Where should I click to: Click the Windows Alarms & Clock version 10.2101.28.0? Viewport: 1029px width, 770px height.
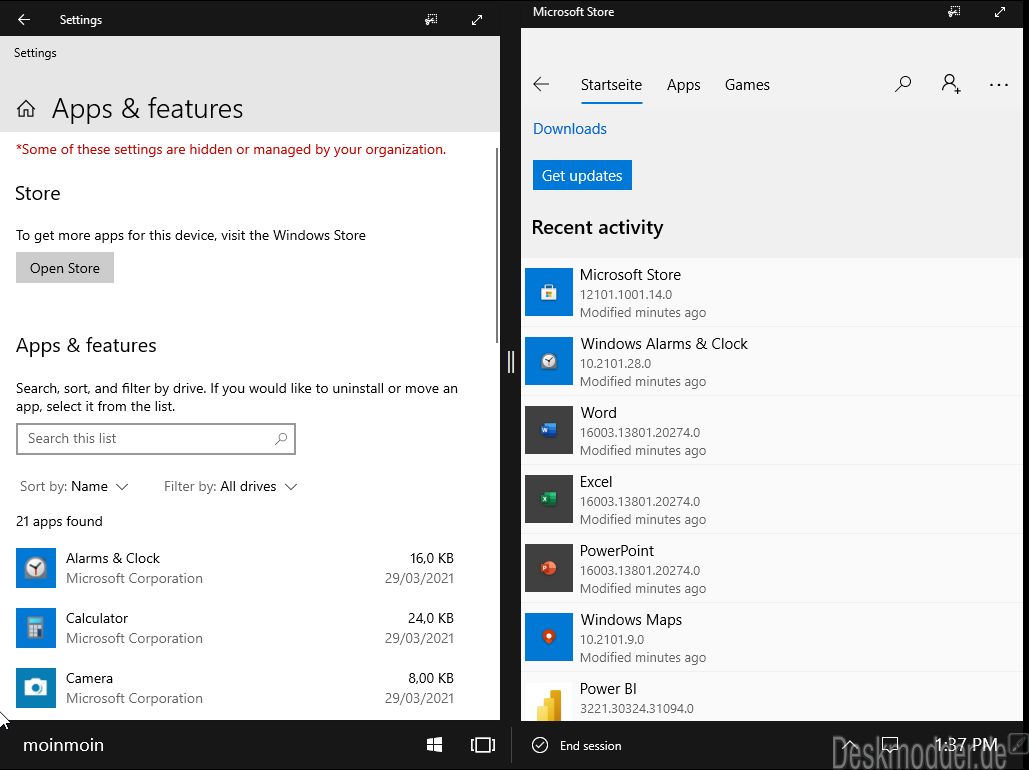(616, 364)
